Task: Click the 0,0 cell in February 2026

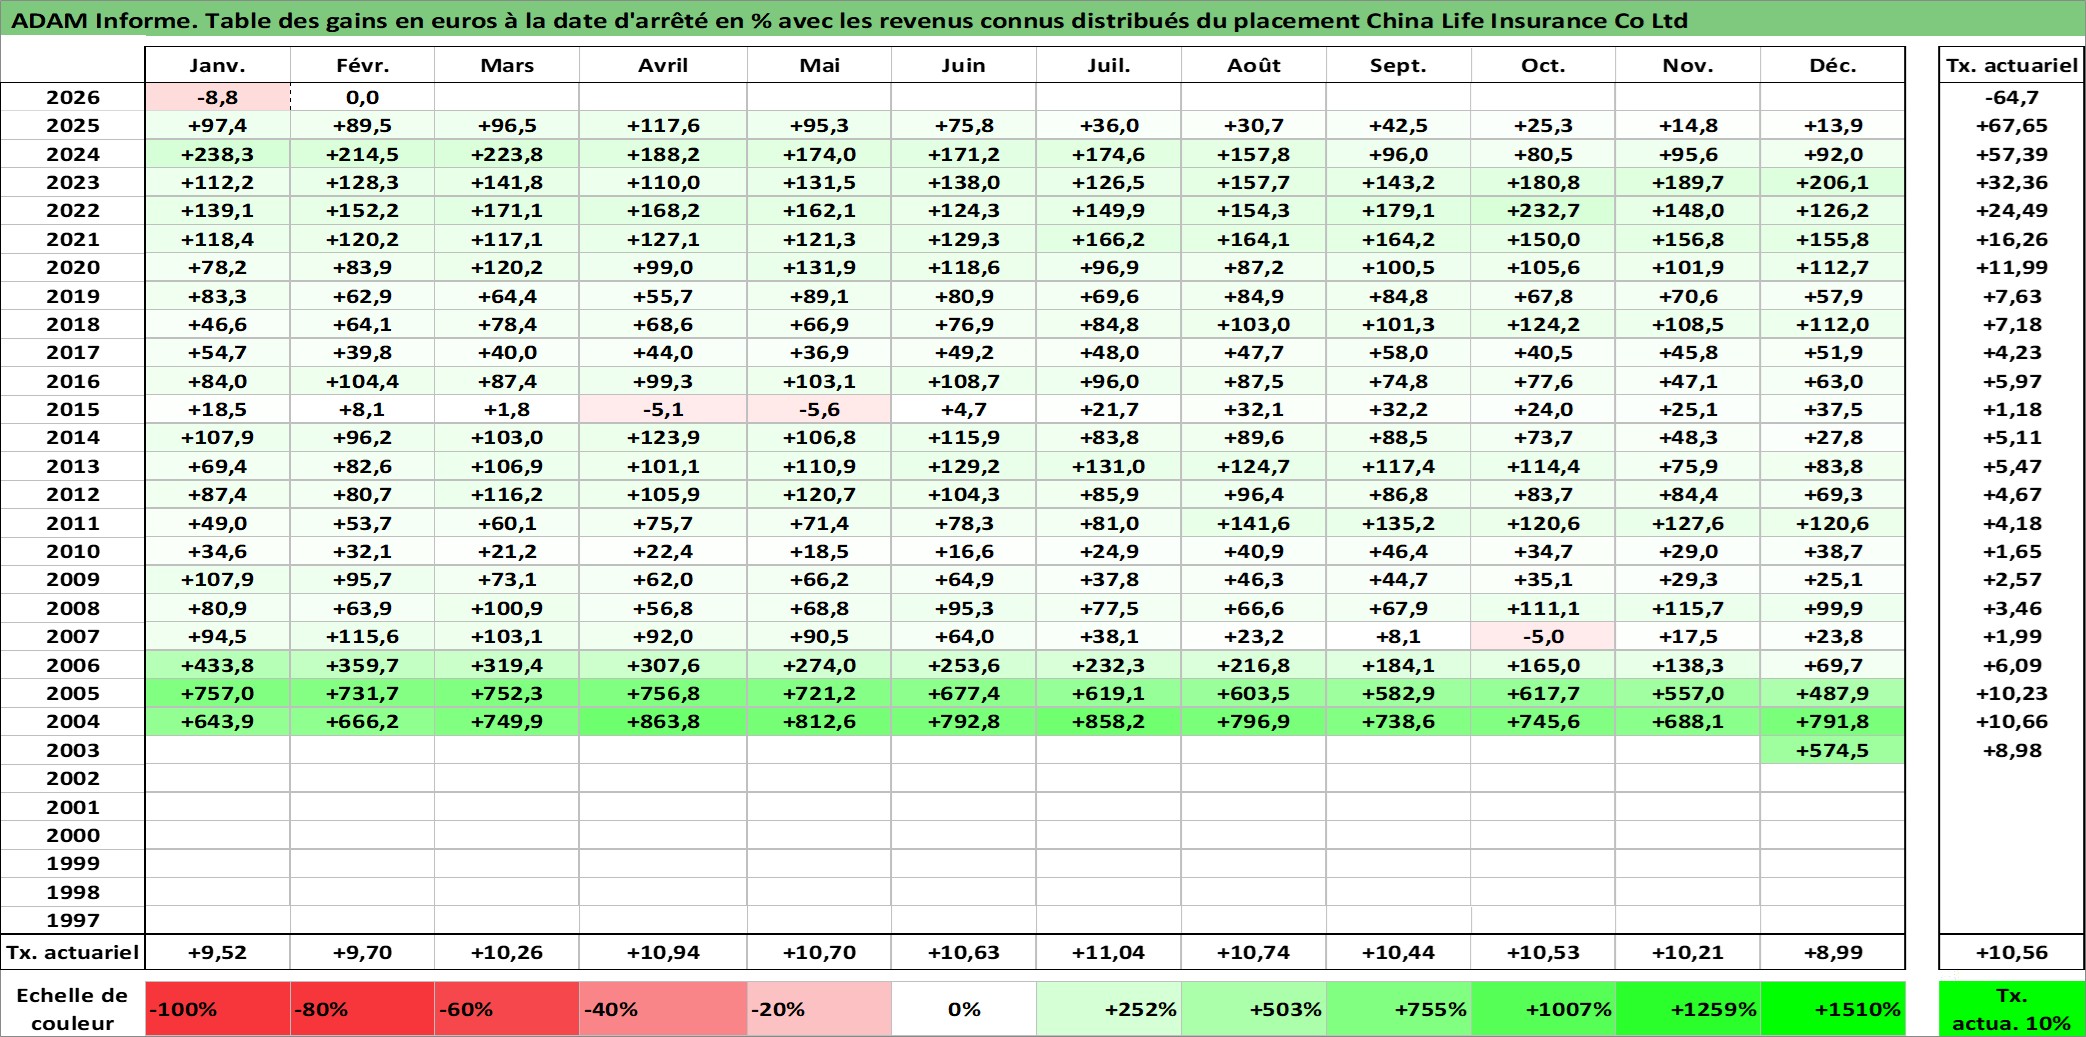Action: pos(362,97)
